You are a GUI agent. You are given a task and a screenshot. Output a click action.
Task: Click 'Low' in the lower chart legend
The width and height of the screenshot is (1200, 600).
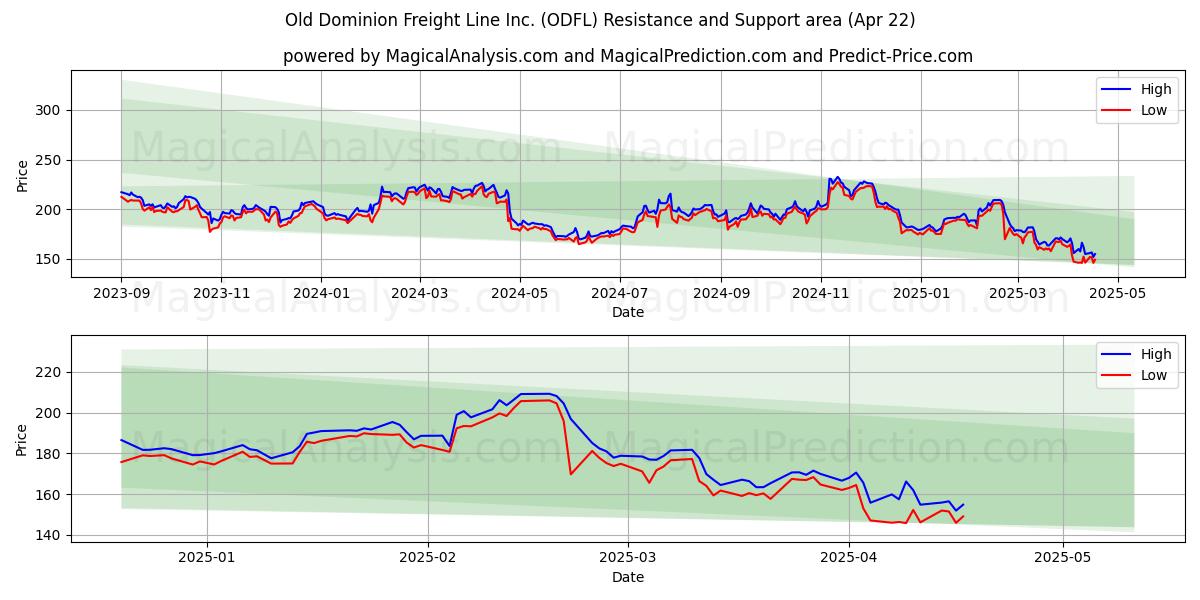tap(1154, 375)
